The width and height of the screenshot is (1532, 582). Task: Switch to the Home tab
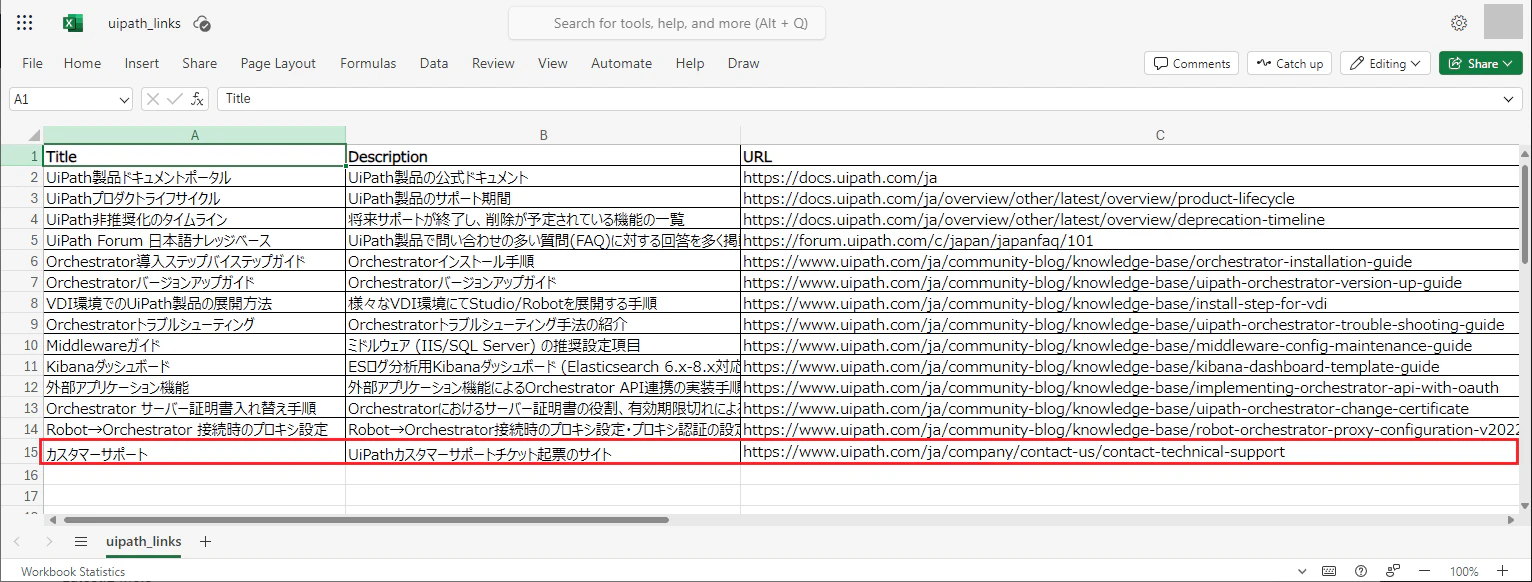tap(82, 63)
